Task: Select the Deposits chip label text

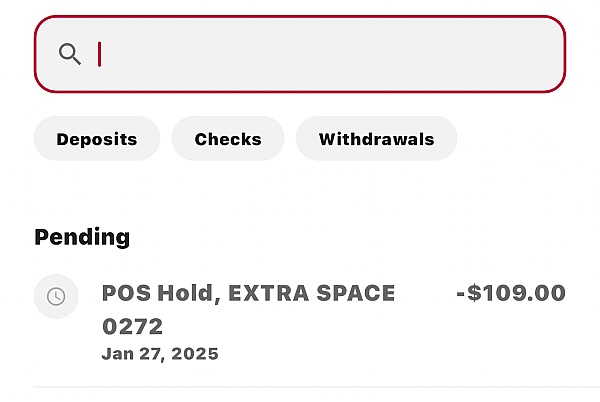Action: coord(97,139)
